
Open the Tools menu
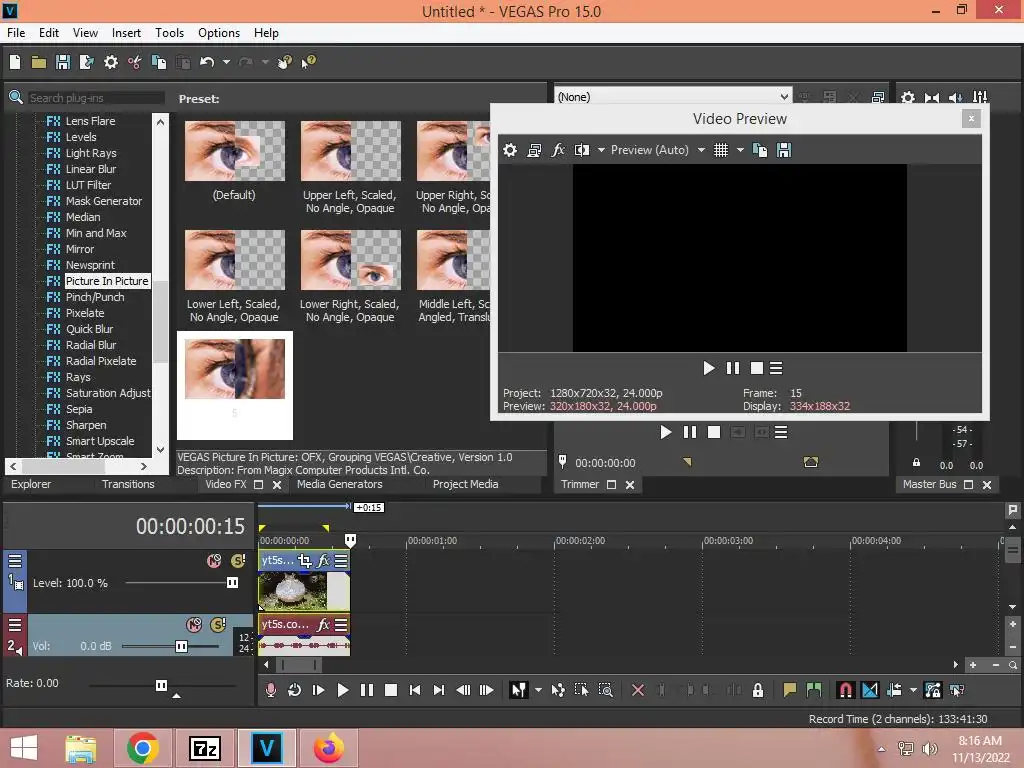click(169, 33)
